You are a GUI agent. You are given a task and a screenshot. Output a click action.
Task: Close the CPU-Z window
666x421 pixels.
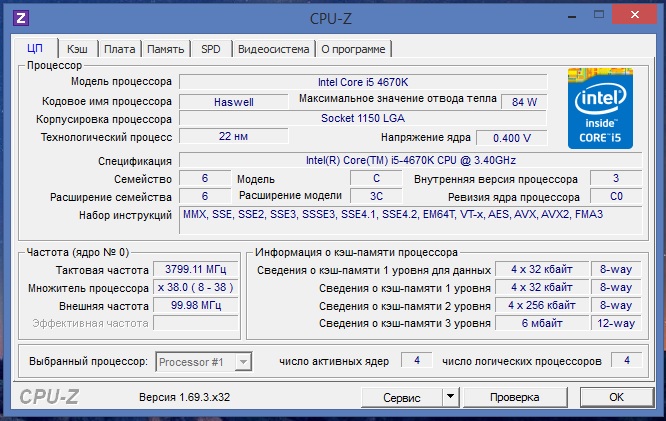pos(635,15)
